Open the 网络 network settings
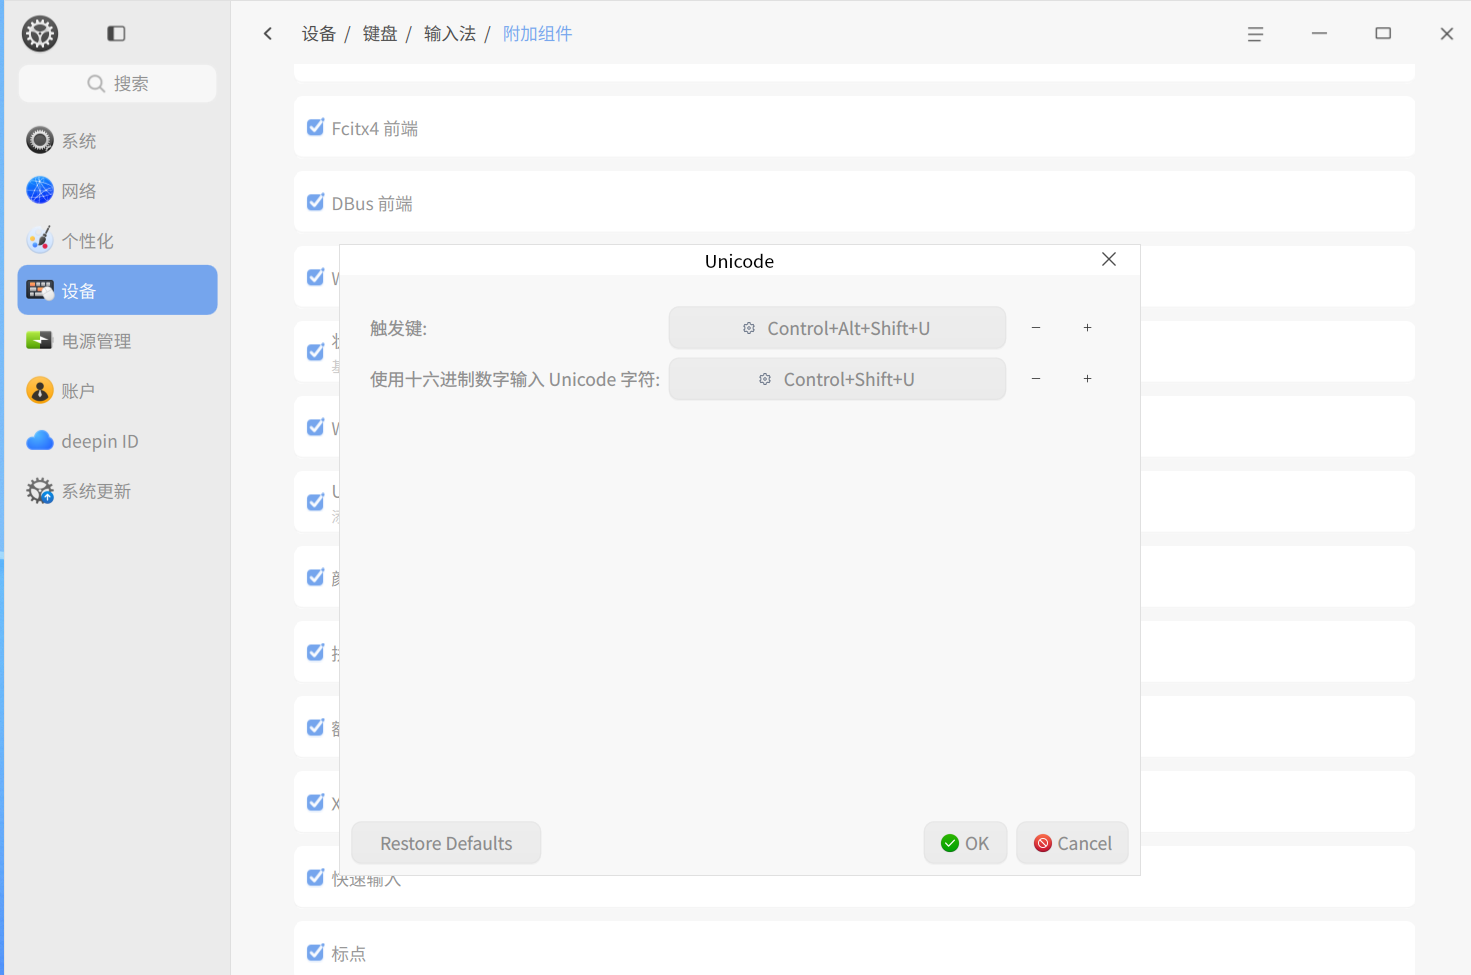This screenshot has height=975, width=1471. tap(117, 191)
